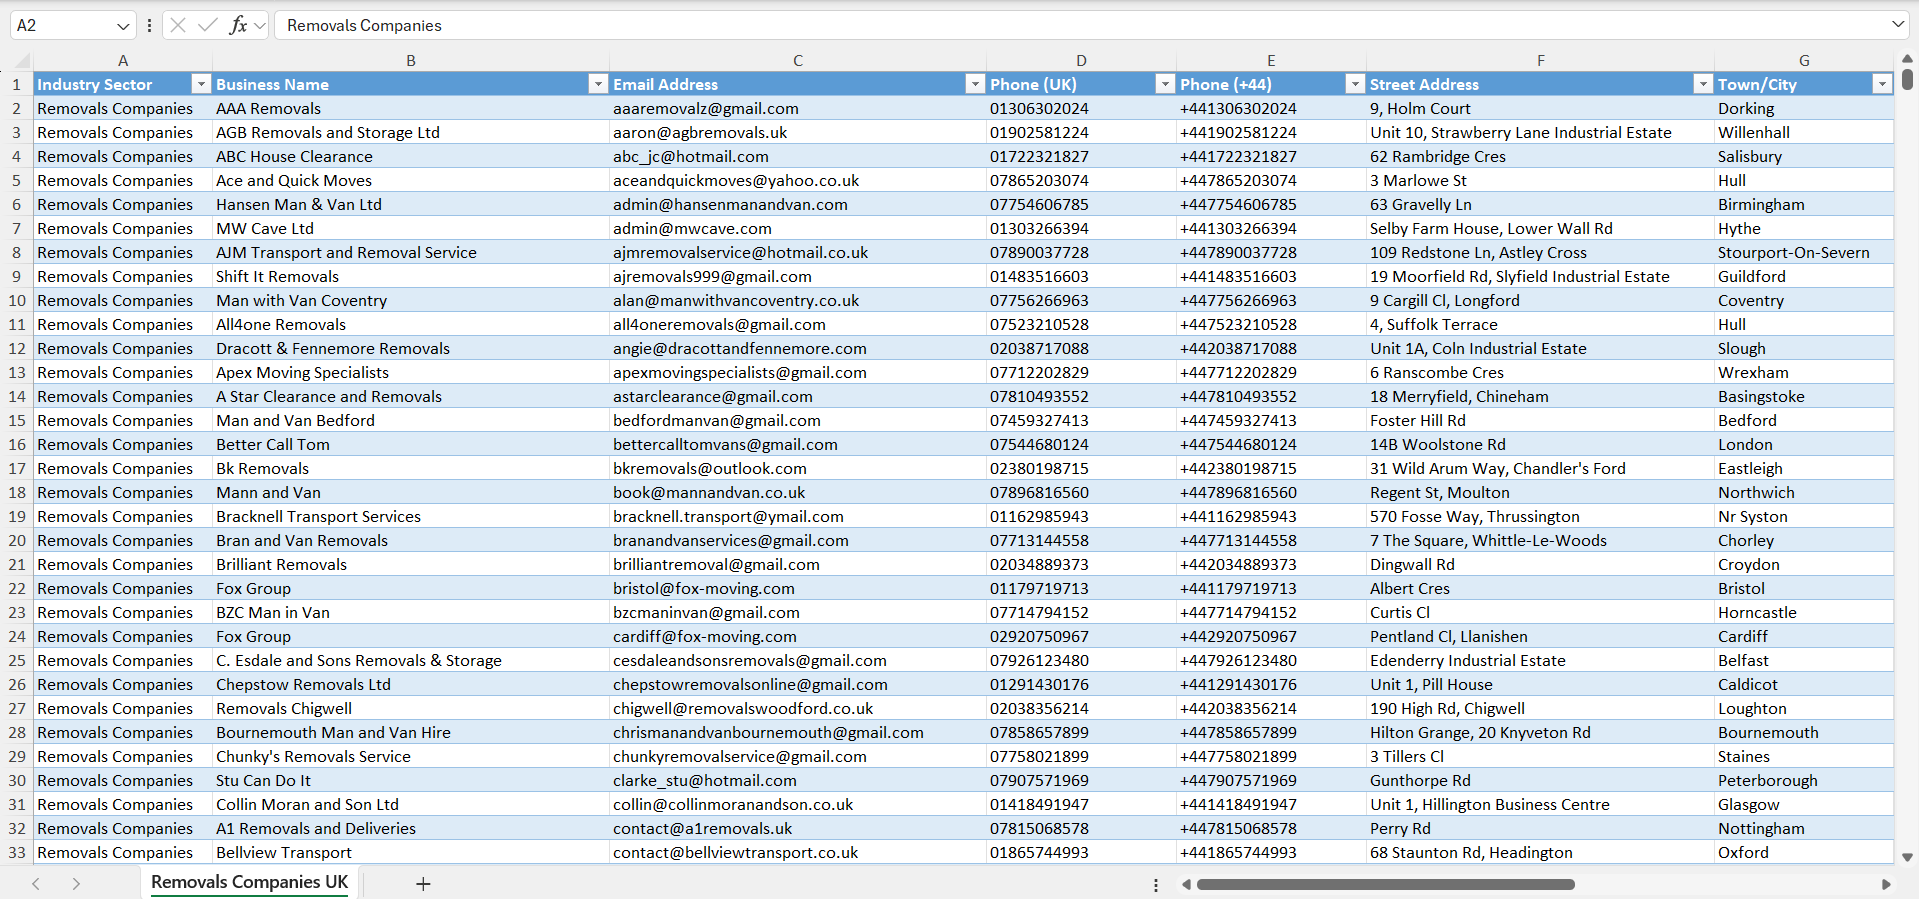Select row 25 header
This screenshot has width=1919, height=899.
[17, 660]
